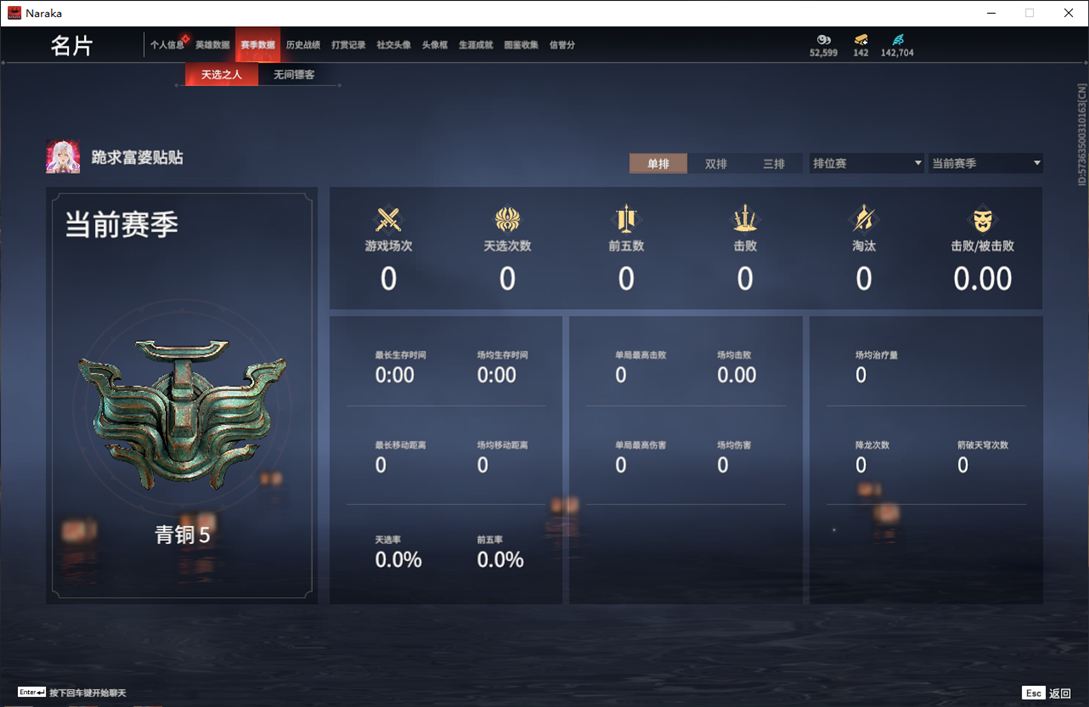Click the 箭破天穹次数 stat
Image resolution: width=1089 pixels, height=707 pixels.
982,457
